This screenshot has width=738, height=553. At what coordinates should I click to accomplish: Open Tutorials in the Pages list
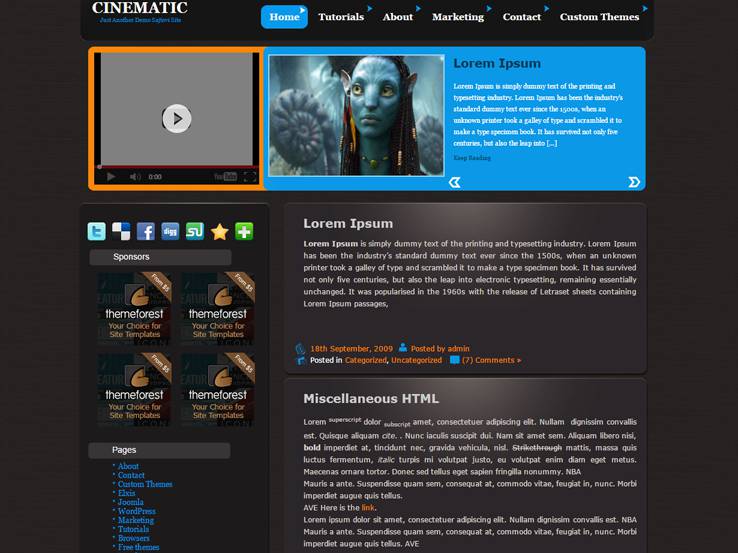click(x=133, y=529)
